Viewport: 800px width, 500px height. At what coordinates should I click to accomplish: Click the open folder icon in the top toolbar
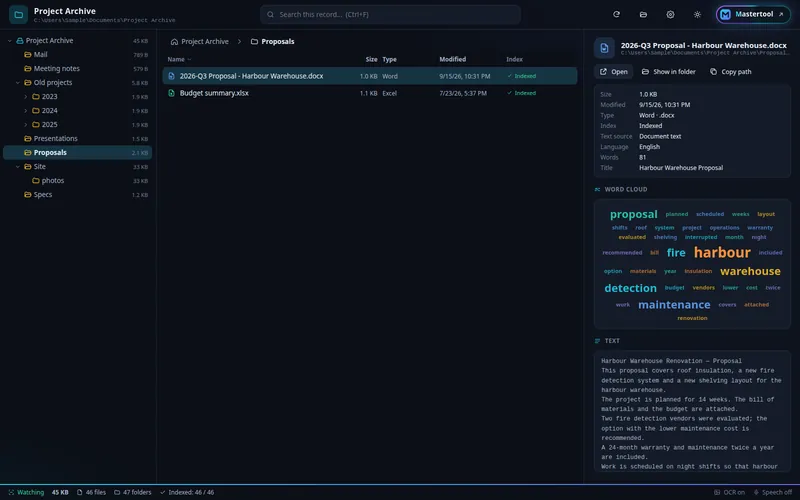click(643, 14)
